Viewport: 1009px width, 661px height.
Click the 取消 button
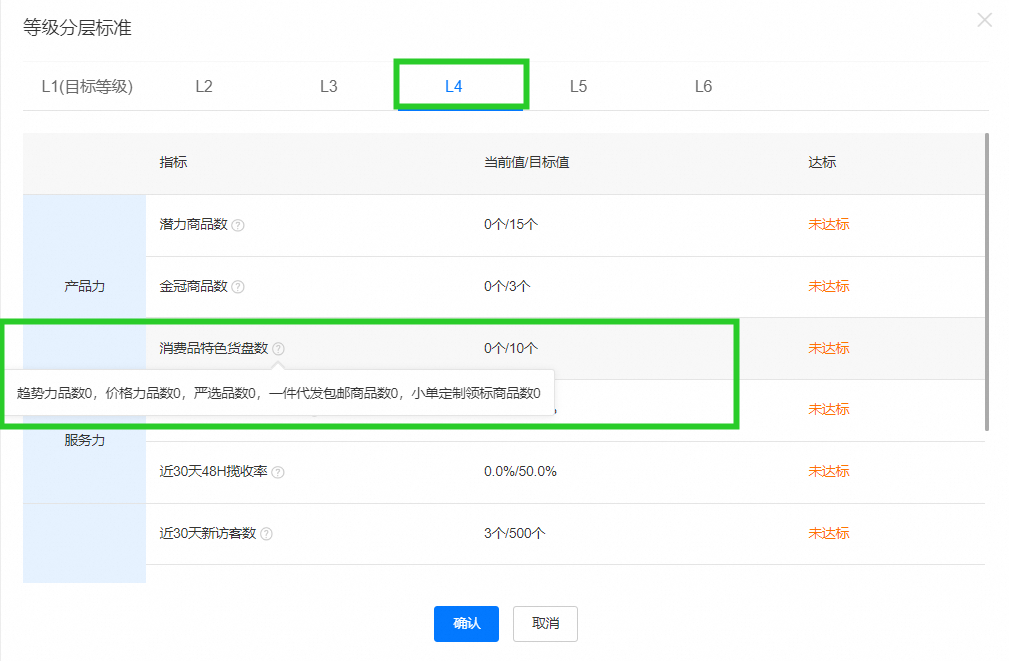pyautogui.click(x=545, y=623)
